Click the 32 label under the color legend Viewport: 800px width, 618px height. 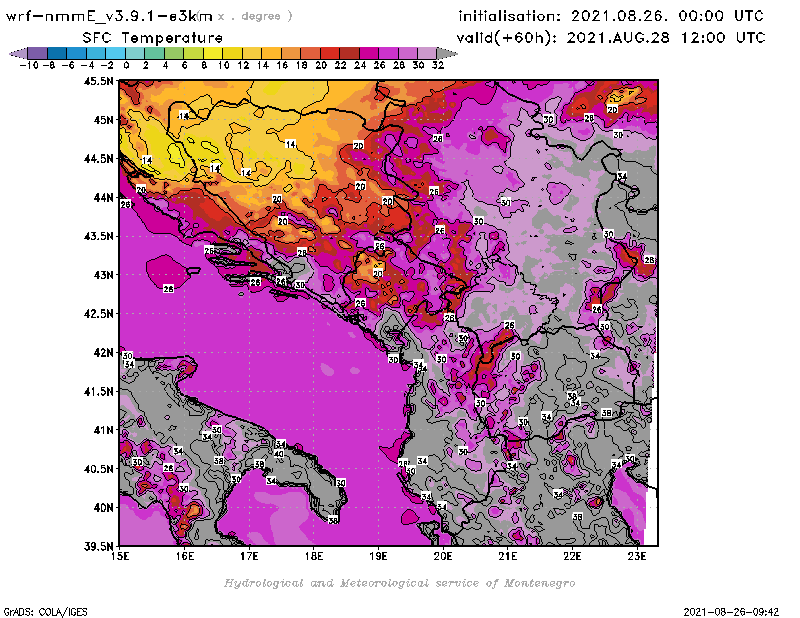click(x=438, y=65)
